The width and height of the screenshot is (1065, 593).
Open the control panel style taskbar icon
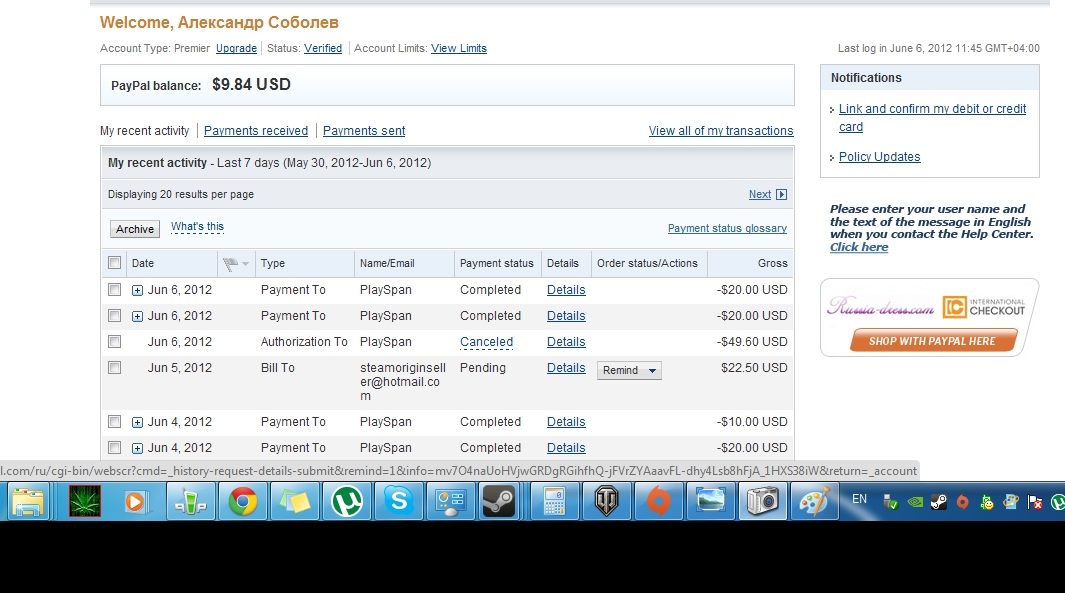450,502
